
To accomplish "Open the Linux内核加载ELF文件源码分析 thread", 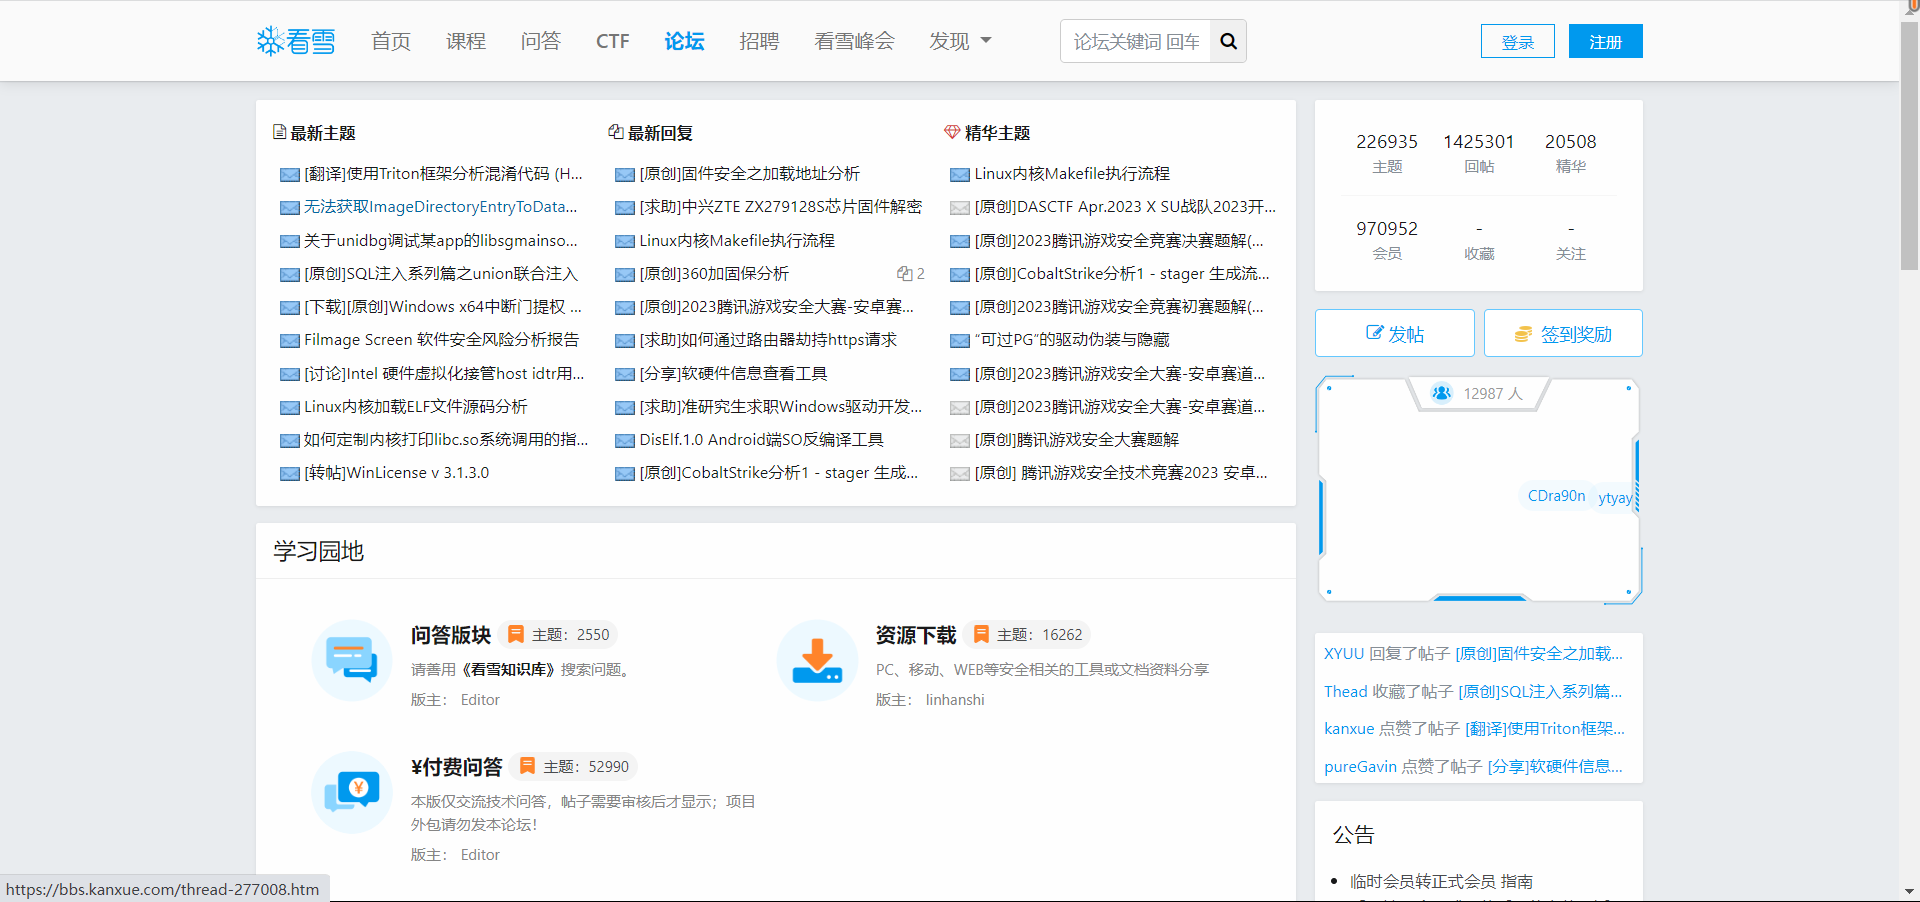I will [415, 407].
